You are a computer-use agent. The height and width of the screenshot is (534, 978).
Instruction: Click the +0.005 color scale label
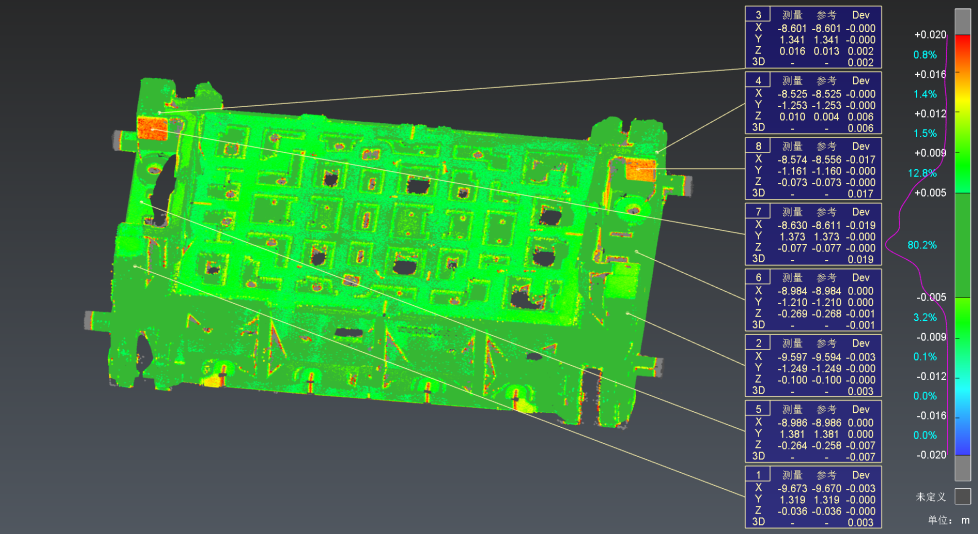tap(930, 193)
